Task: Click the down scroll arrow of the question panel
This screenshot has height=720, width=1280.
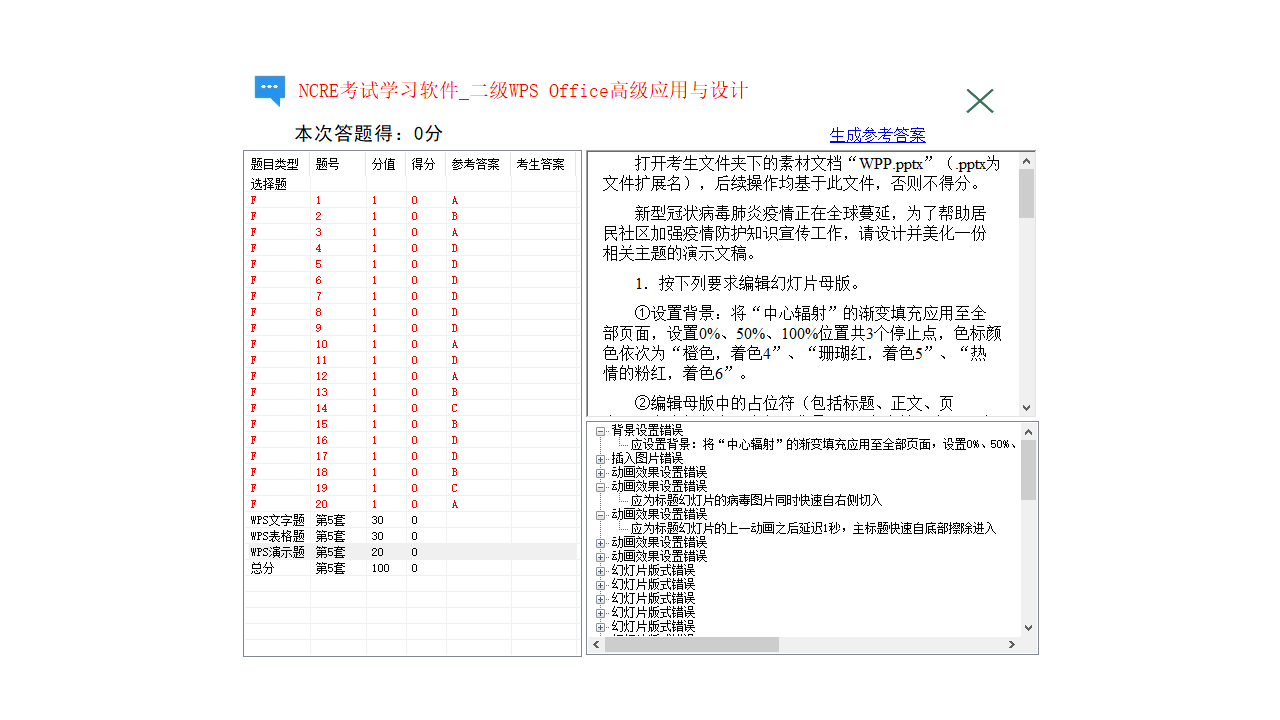Action: 1027,406
